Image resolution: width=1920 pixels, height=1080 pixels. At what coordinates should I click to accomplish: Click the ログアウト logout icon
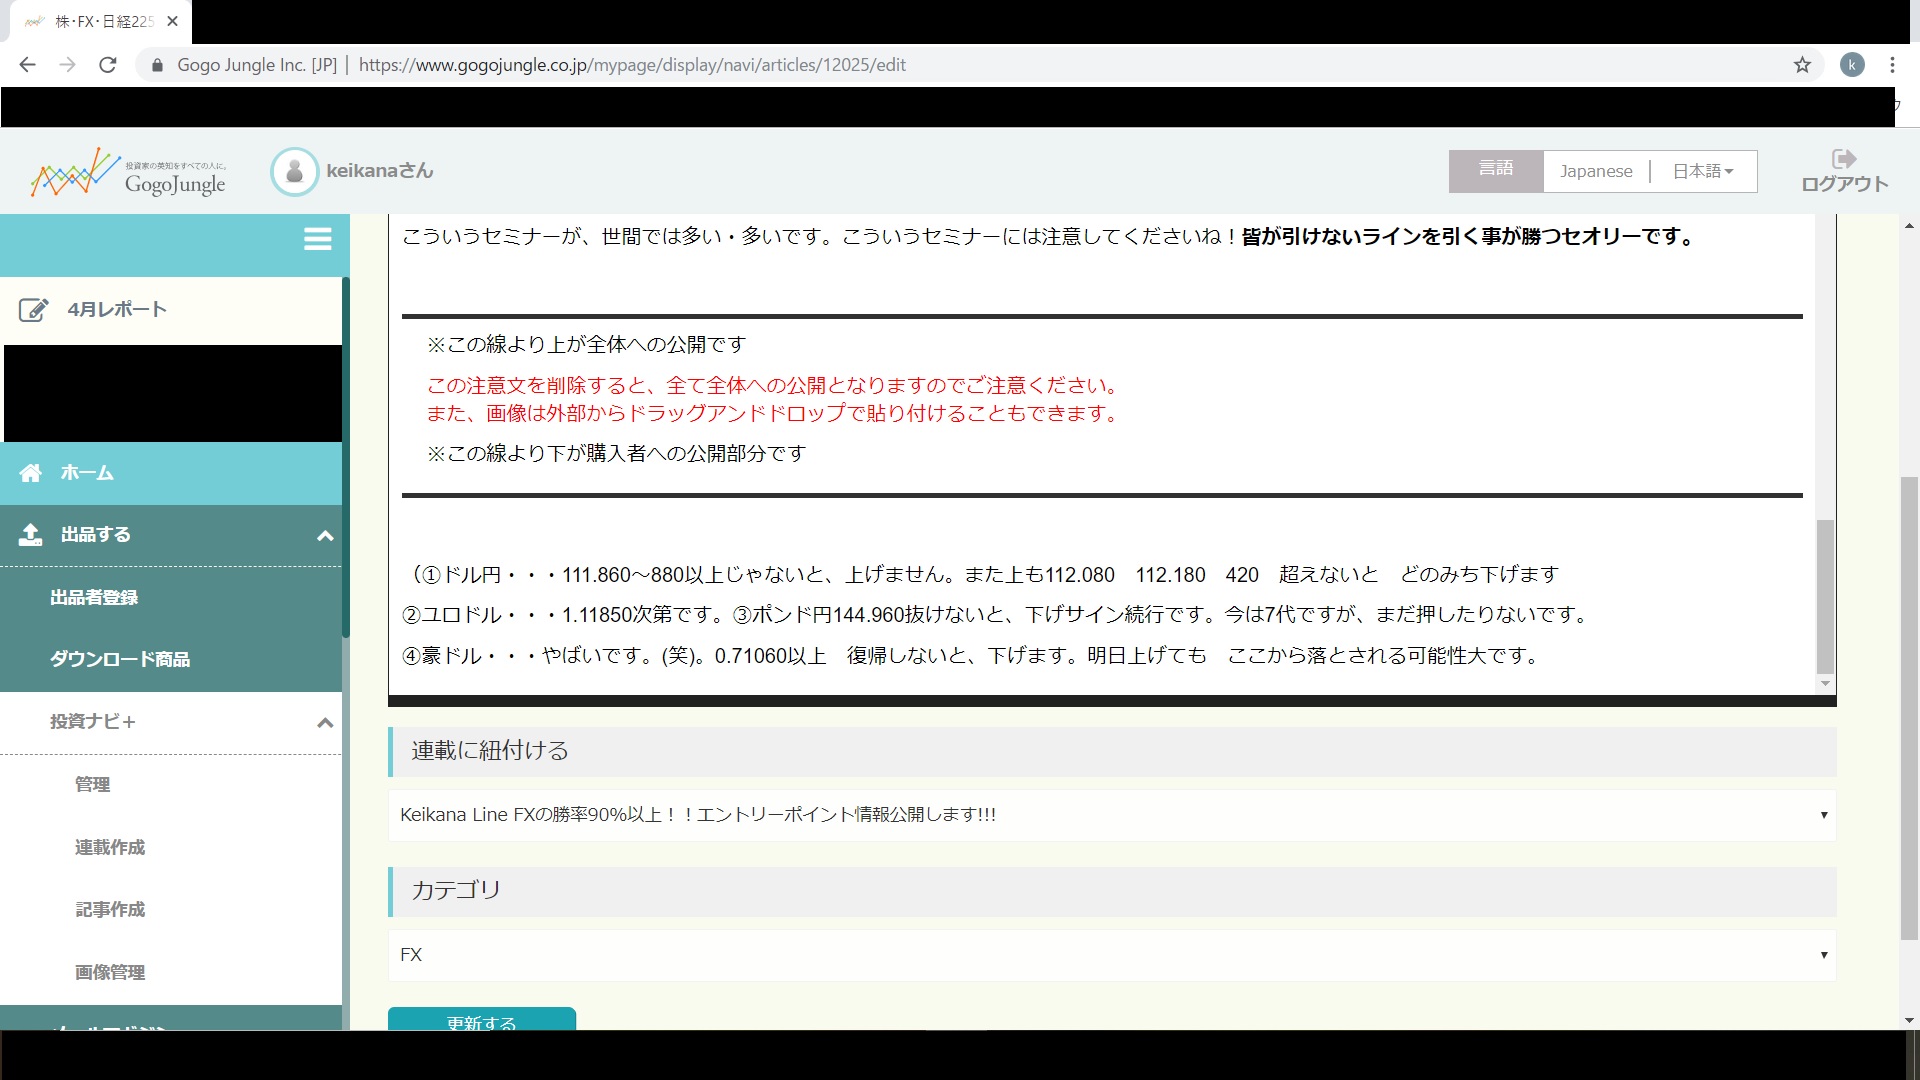[x=1843, y=160]
